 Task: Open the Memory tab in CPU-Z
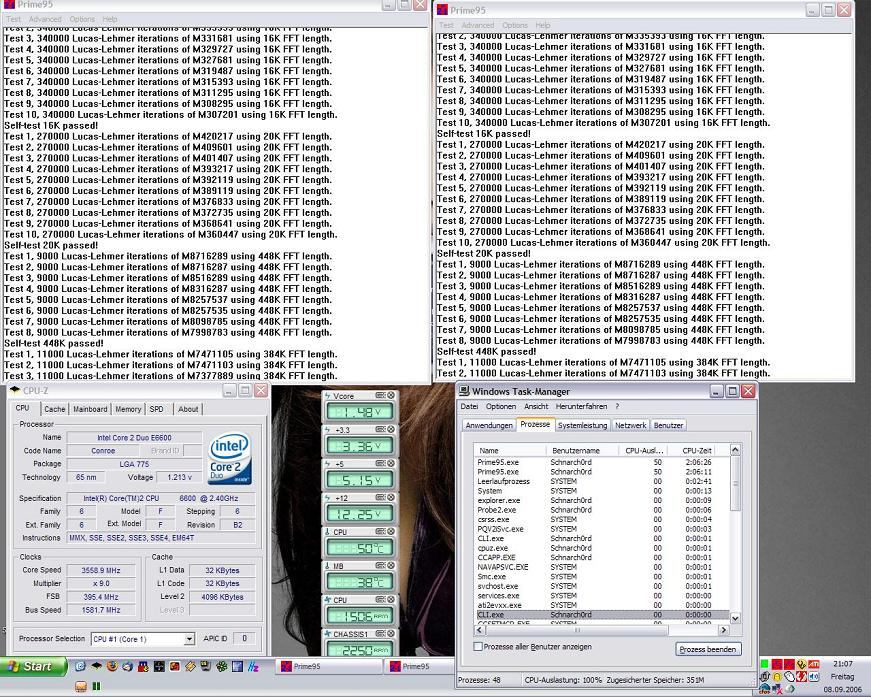pyautogui.click(x=128, y=409)
